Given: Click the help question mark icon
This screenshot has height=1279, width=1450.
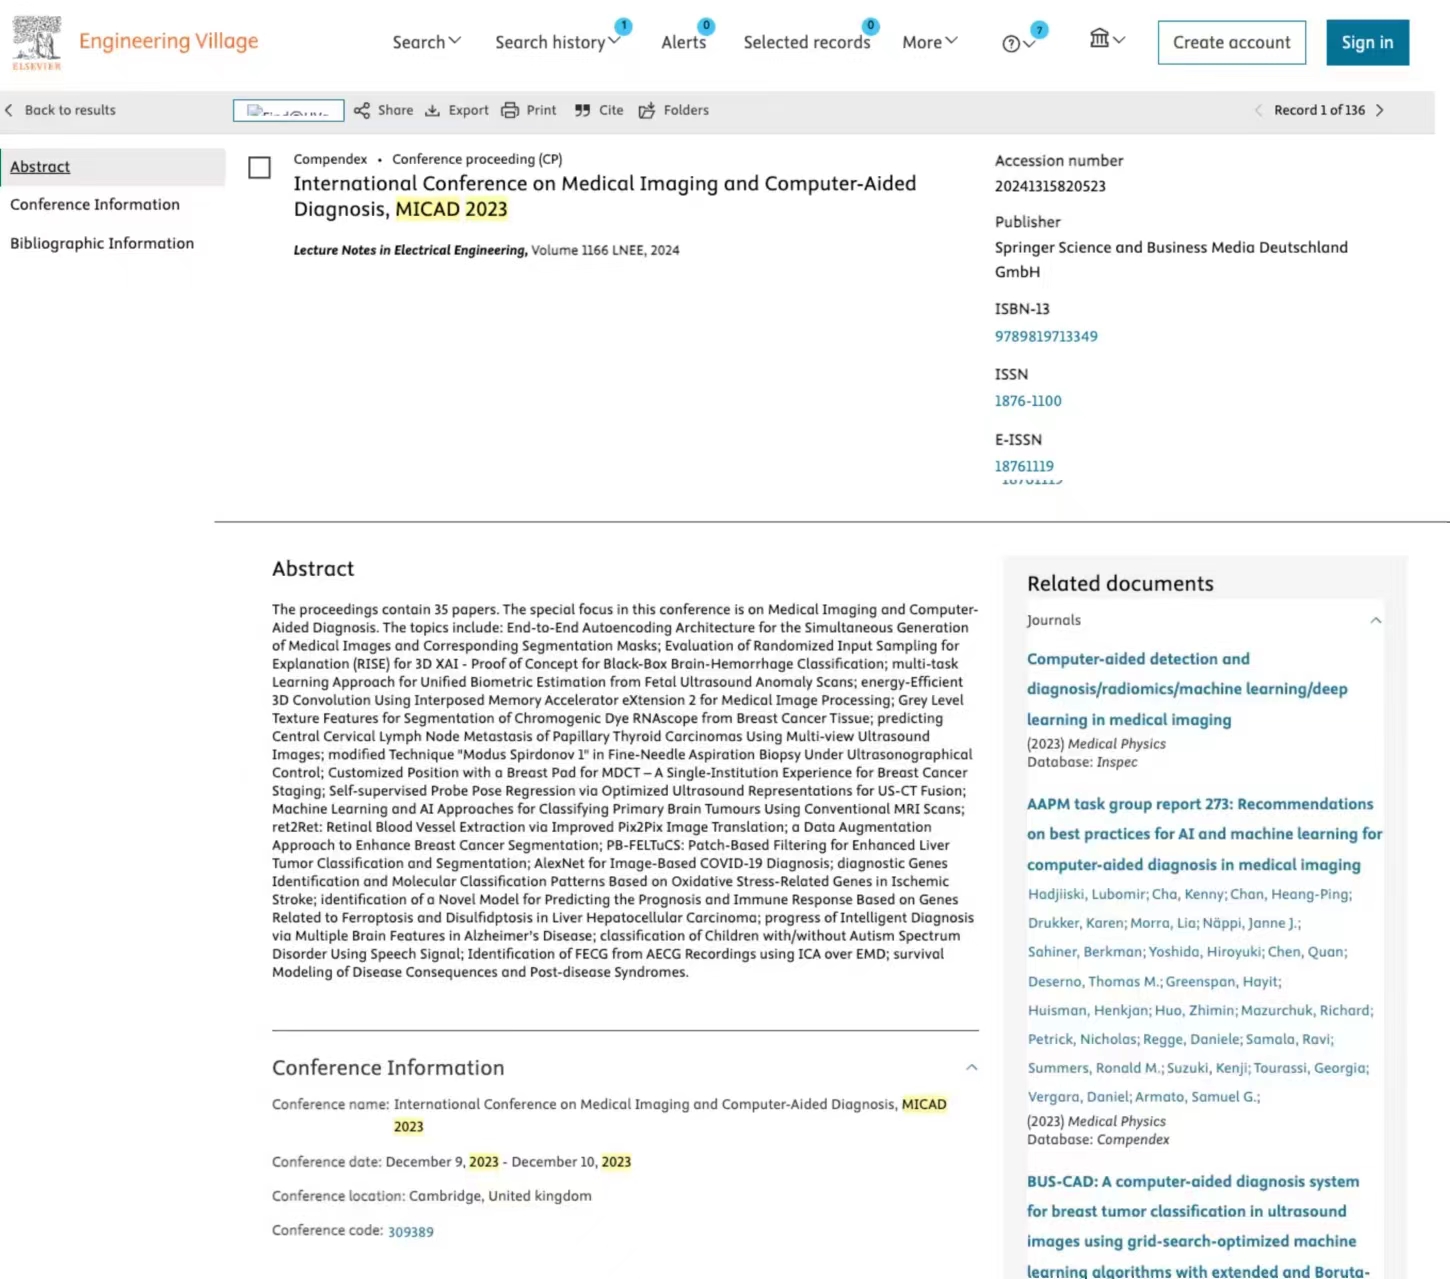Looking at the screenshot, I should (1011, 43).
